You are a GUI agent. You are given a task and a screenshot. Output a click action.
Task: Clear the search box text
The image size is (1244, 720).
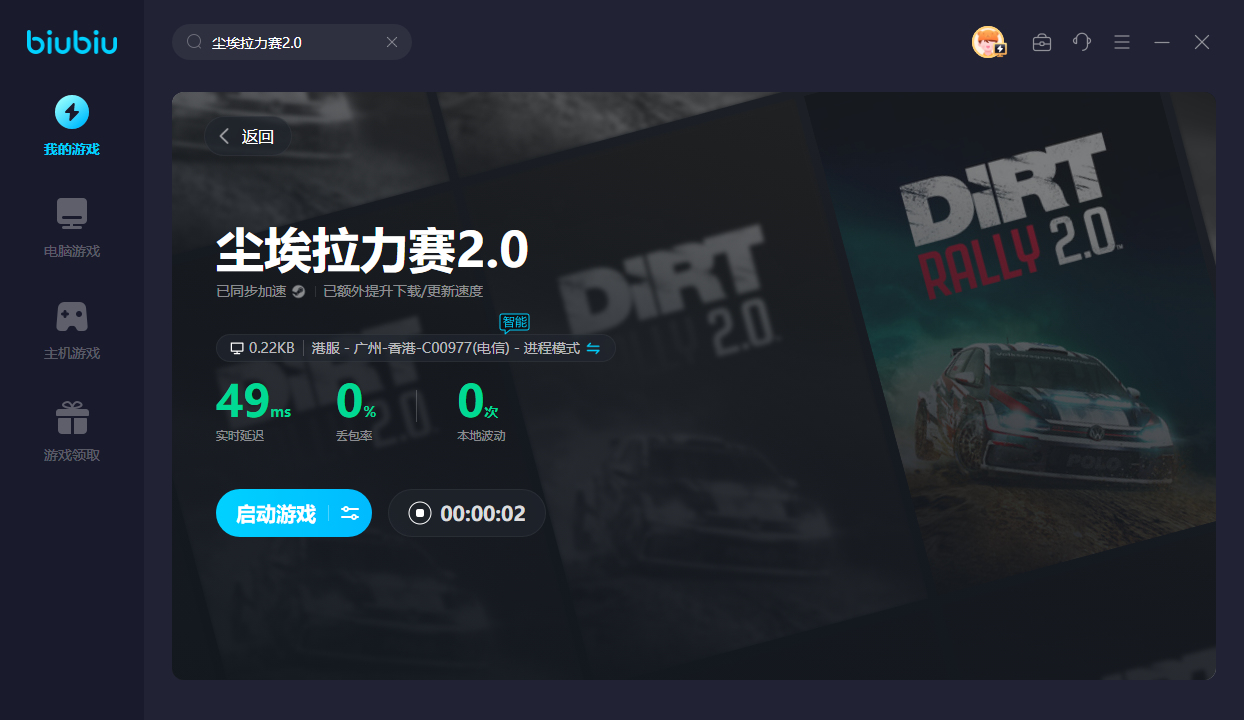point(392,42)
